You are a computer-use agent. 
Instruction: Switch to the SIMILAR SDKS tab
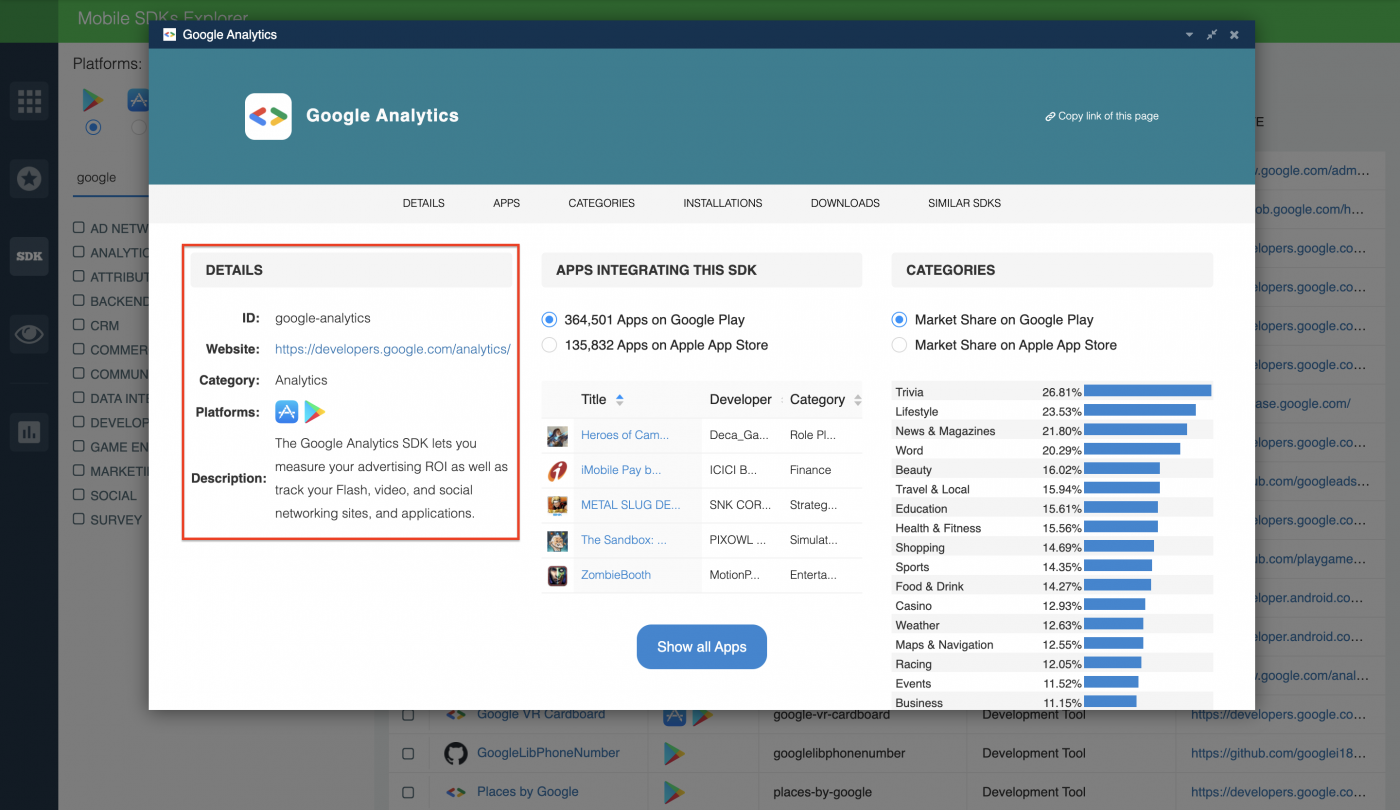[964, 203]
